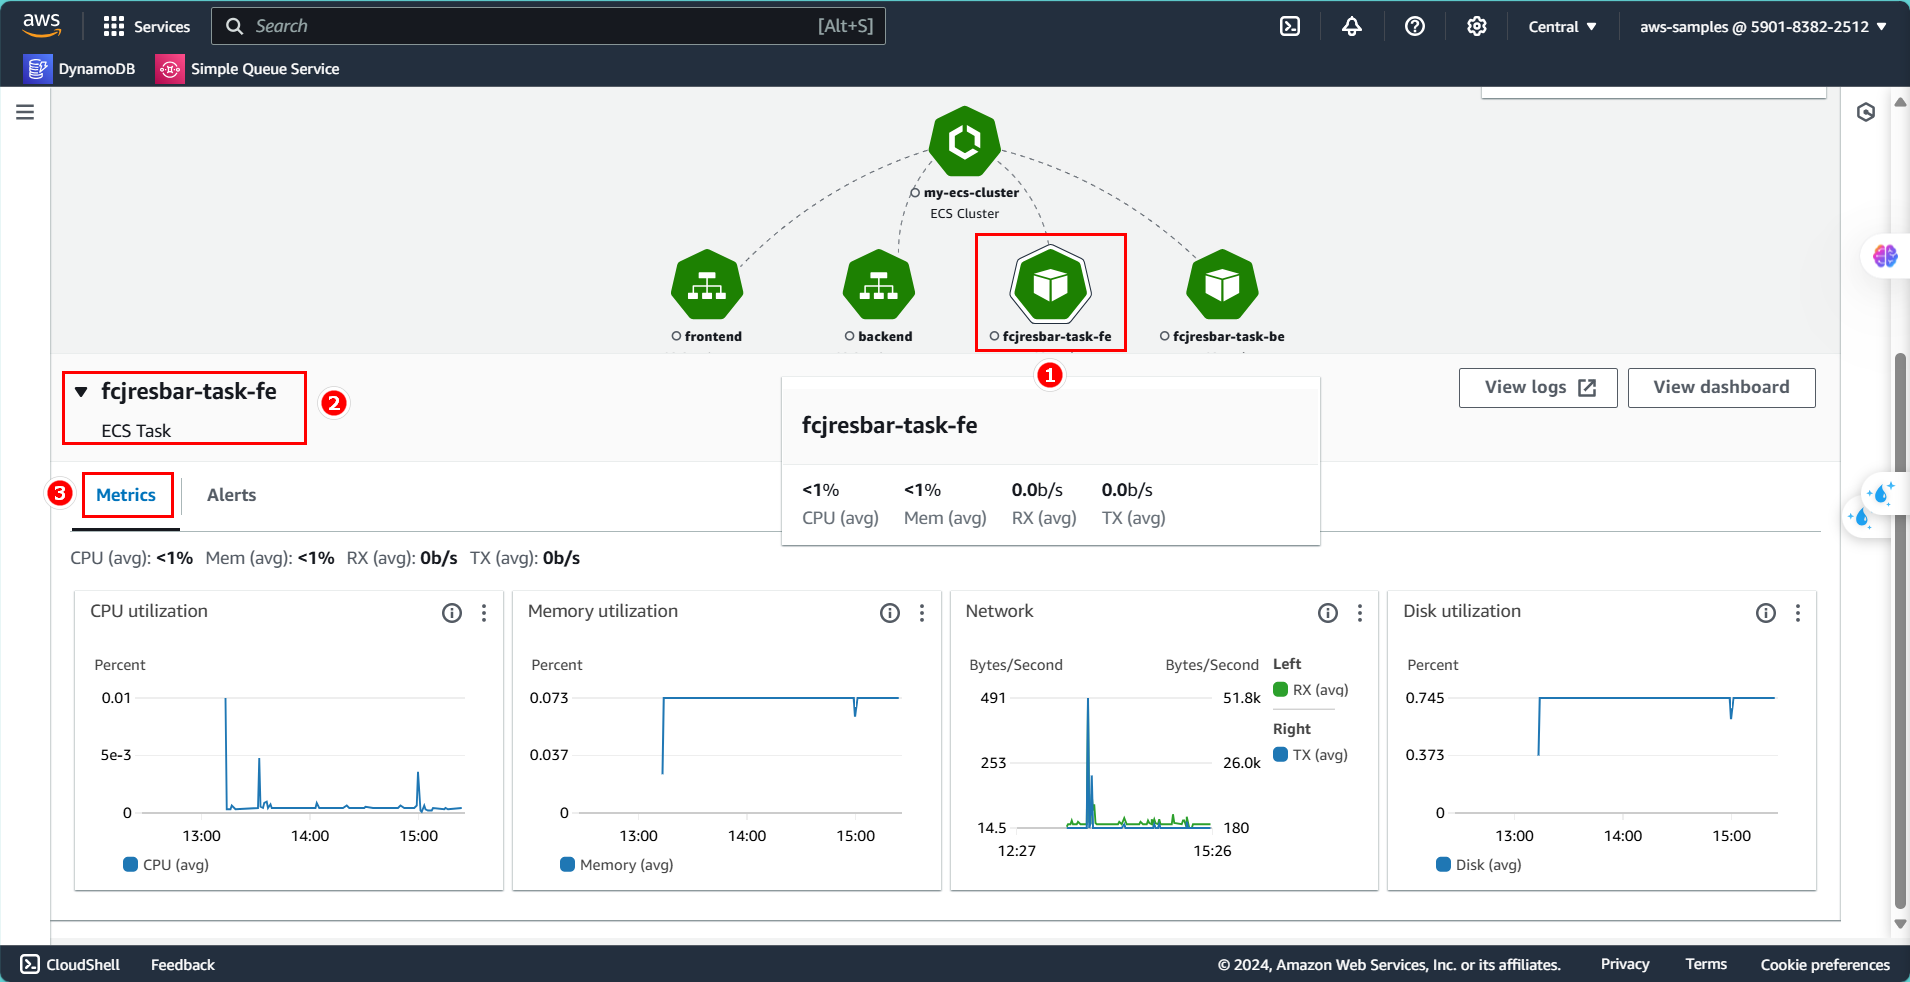Click the my-ecs-cluster label text
This screenshot has height=982, width=1910.
971,192
